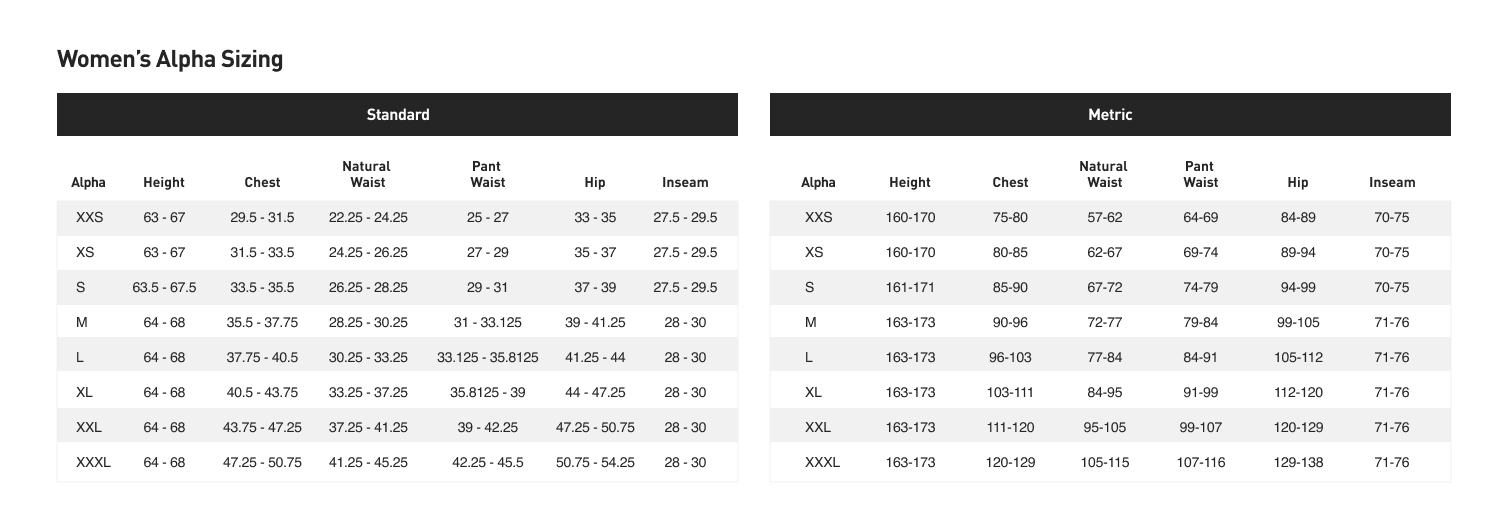Click the Chest column header in Standard table
The image size is (1509, 522).
262,183
